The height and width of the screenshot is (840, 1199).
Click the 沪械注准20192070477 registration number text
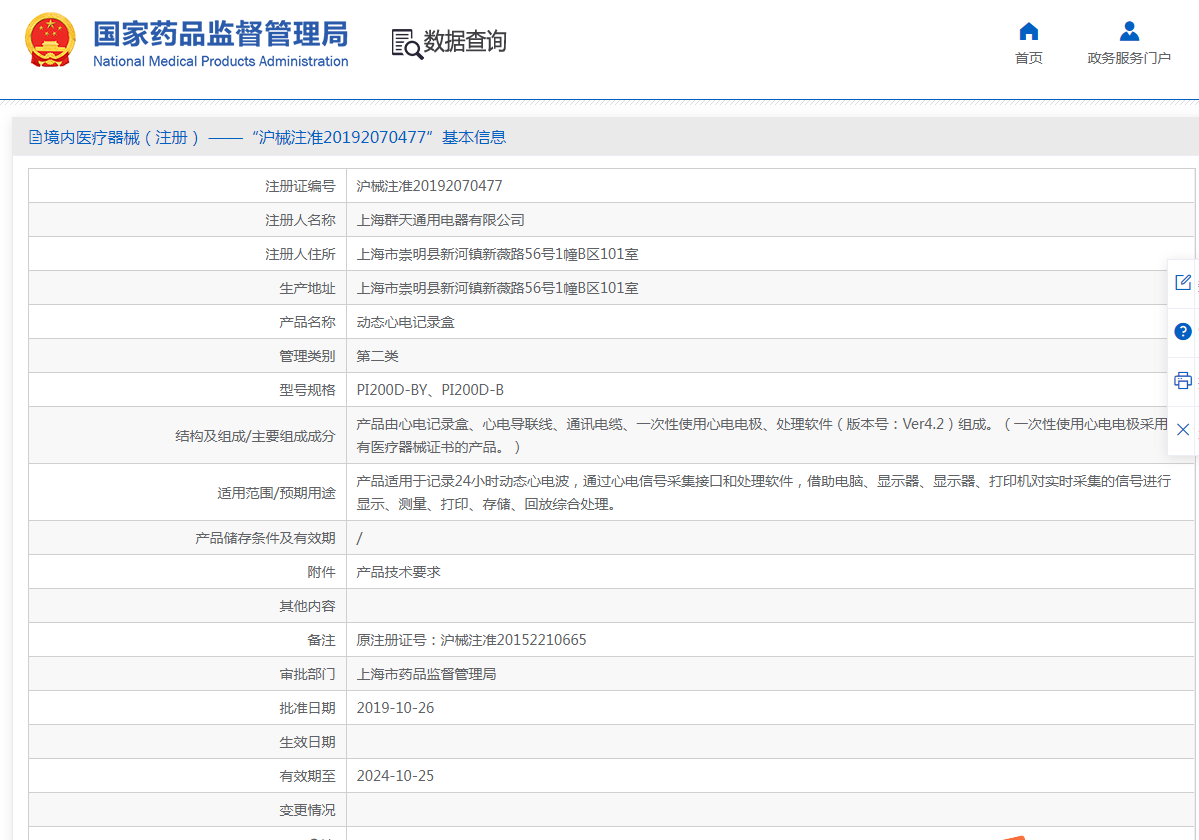click(430, 185)
